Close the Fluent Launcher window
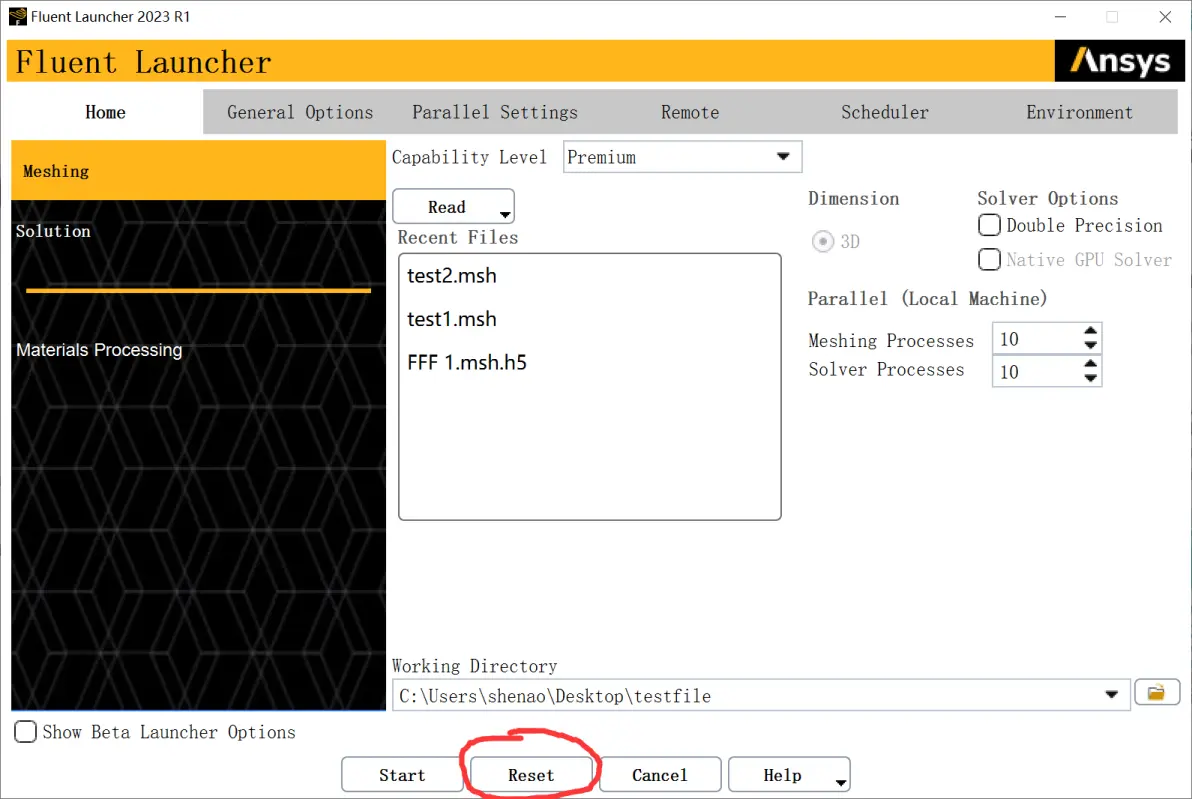This screenshot has width=1192, height=799. (1165, 17)
